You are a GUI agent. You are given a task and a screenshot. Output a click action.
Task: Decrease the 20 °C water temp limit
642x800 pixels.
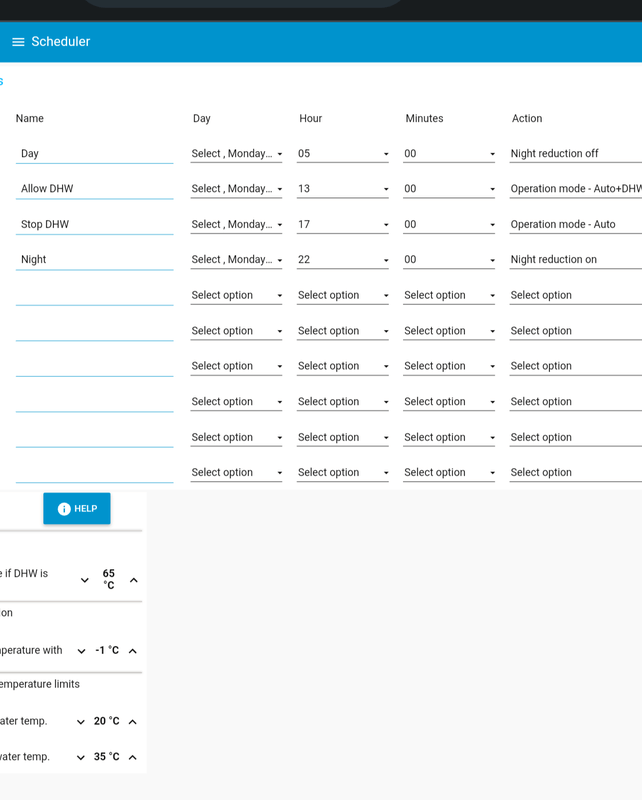tap(81, 721)
